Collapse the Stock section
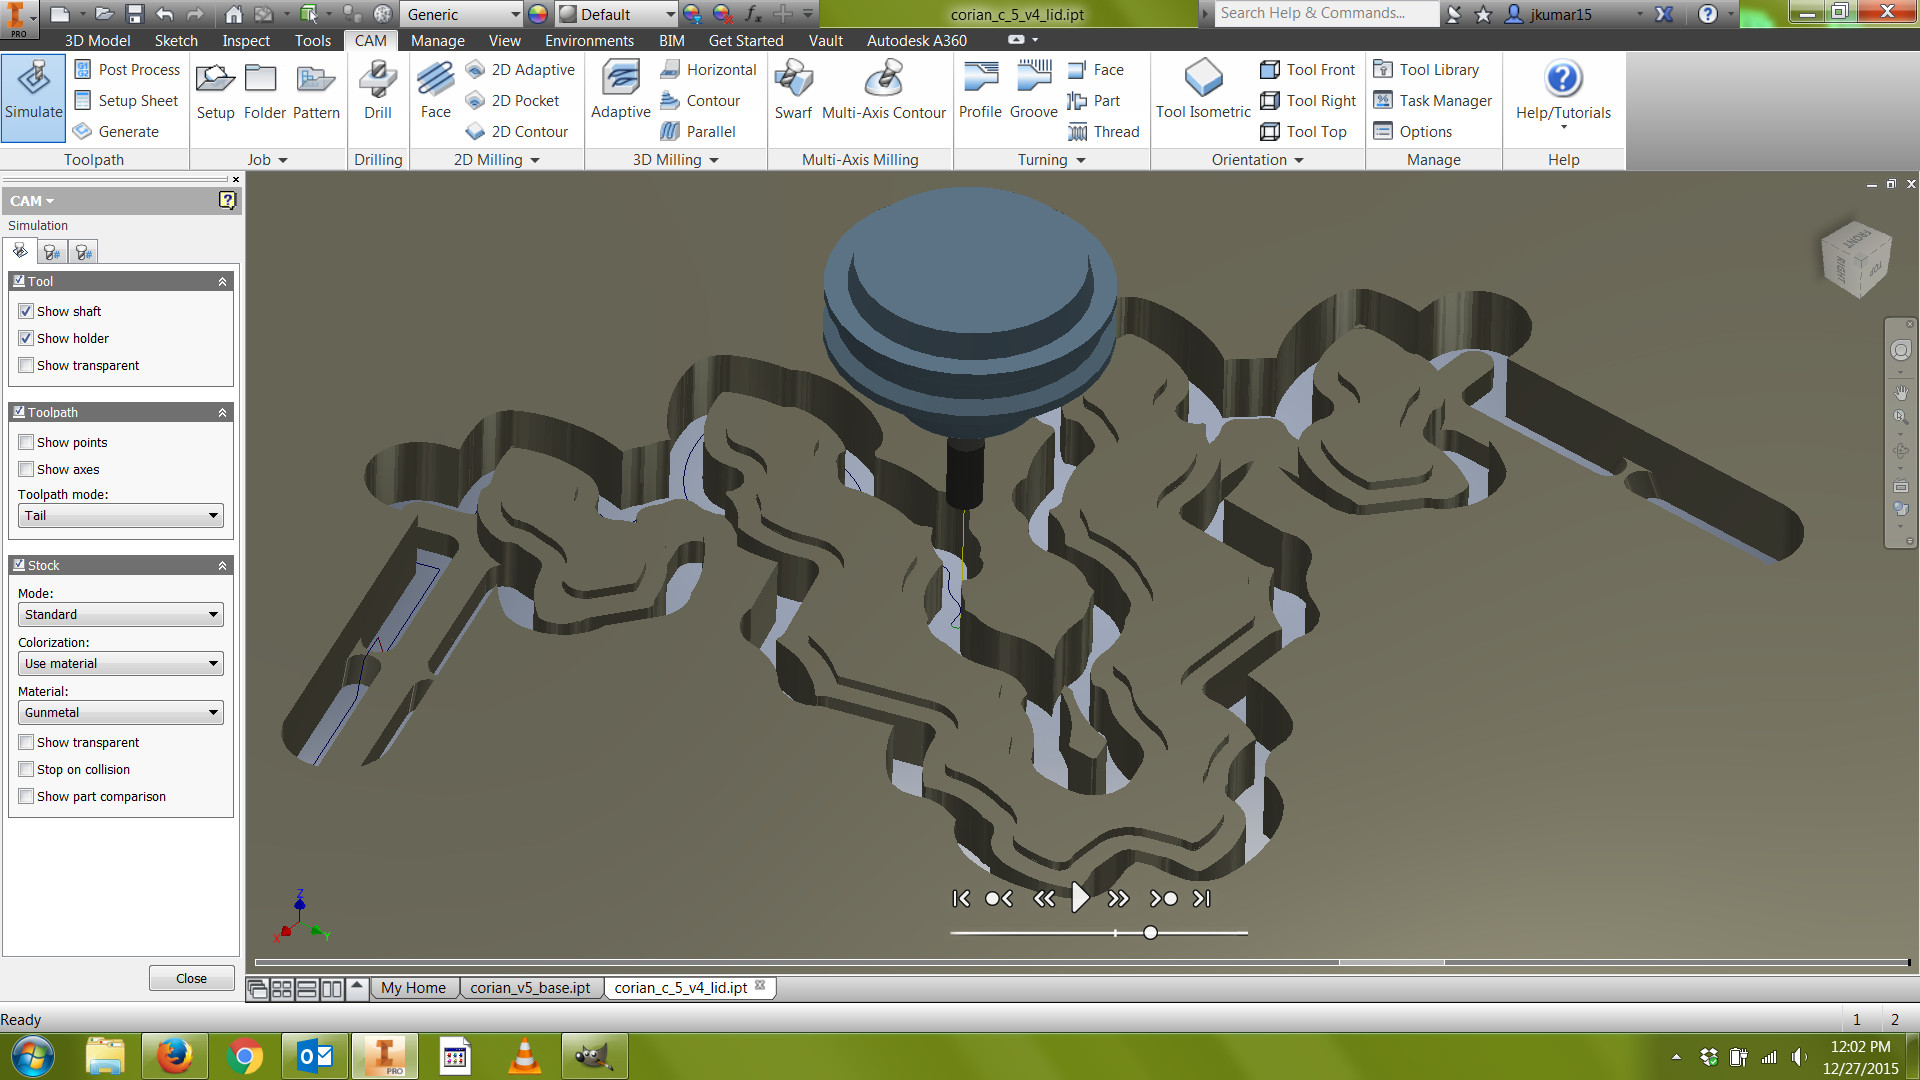1920x1080 pixels. tap(222, 566)
